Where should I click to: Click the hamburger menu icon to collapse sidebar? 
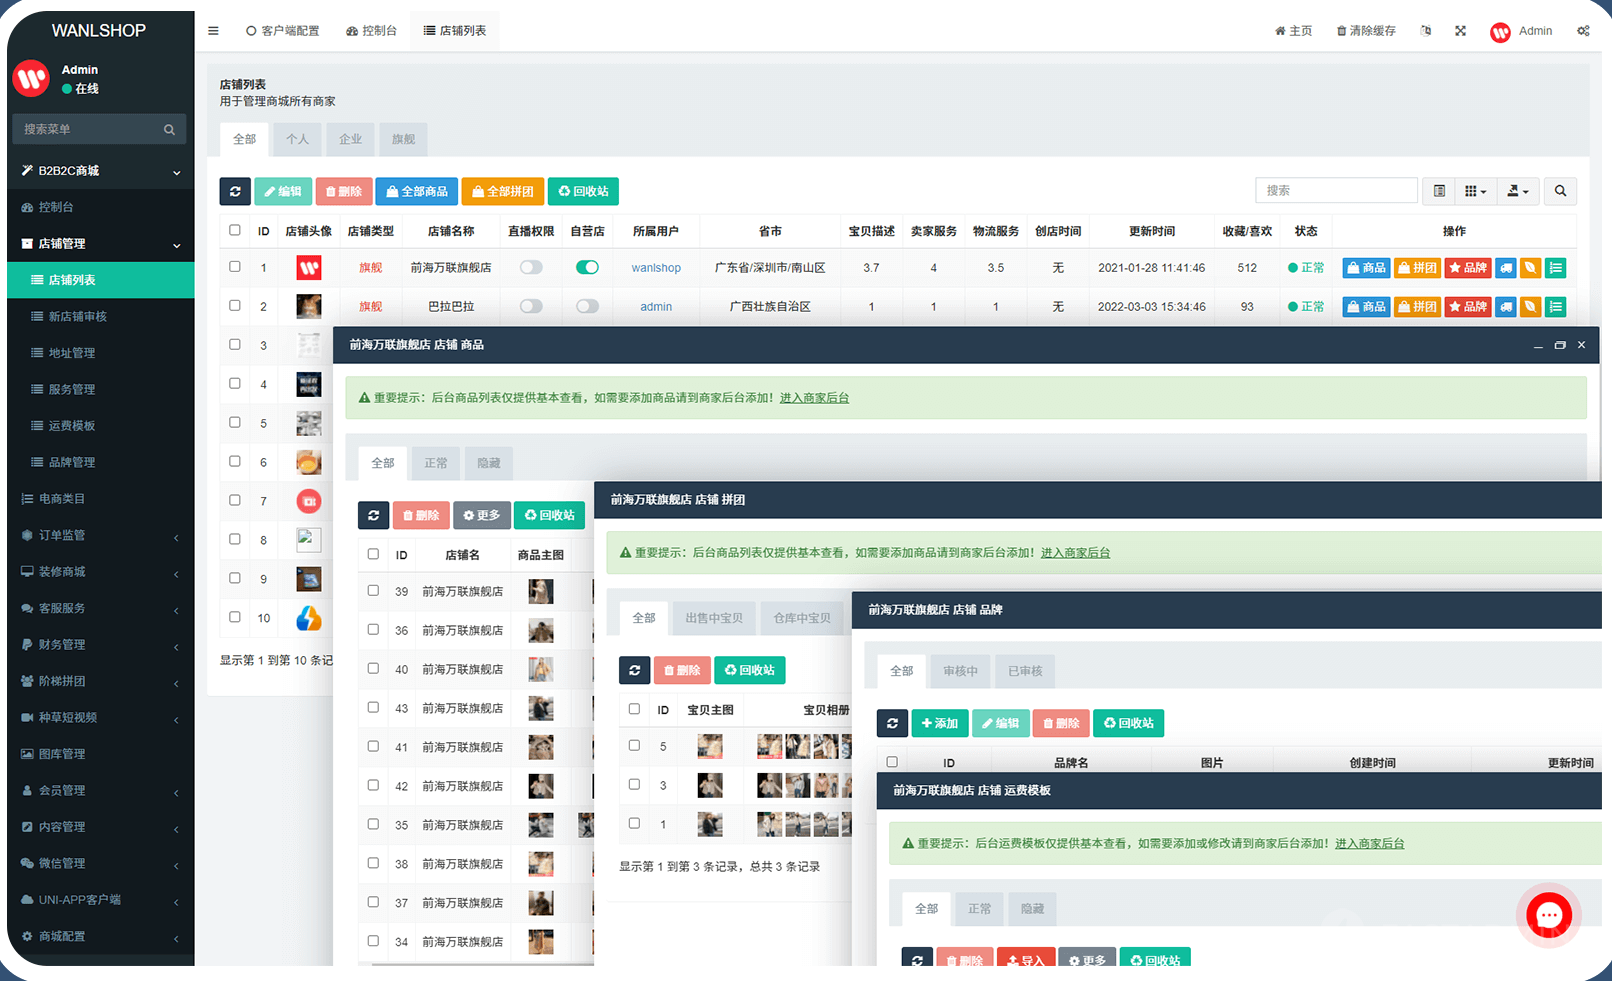point(213,31)
